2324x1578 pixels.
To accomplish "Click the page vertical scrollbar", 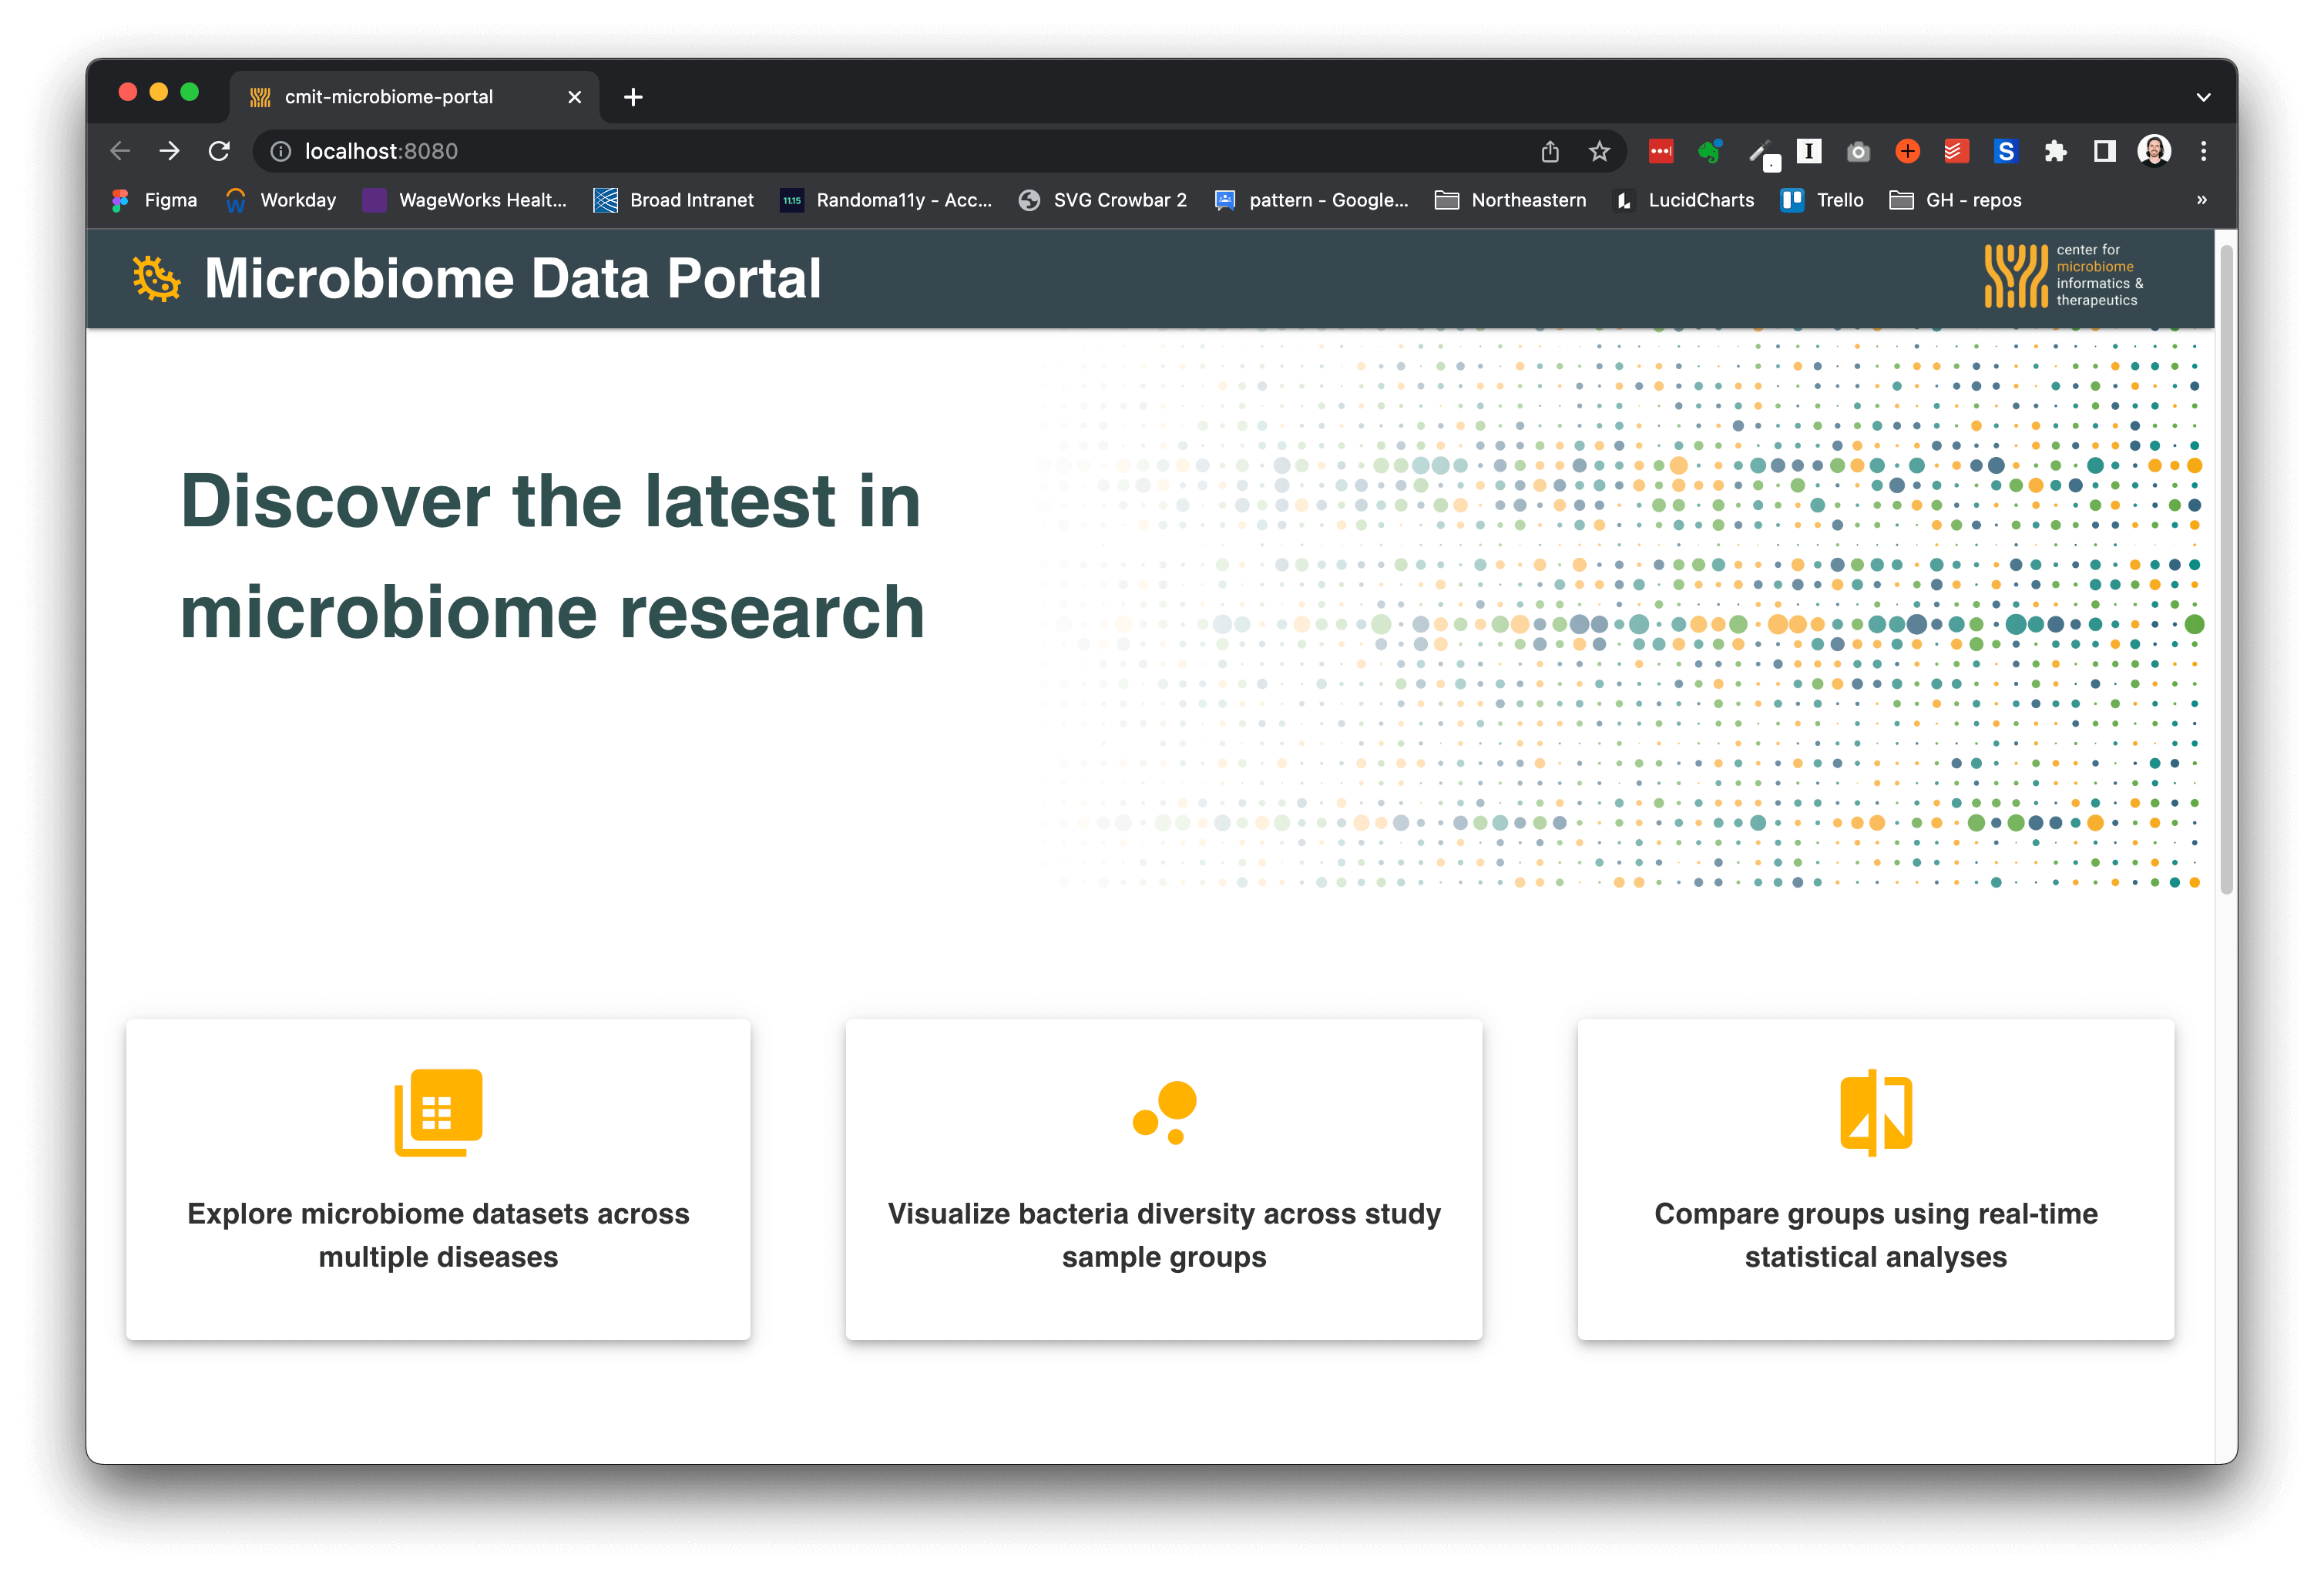I will point(2226,570).
